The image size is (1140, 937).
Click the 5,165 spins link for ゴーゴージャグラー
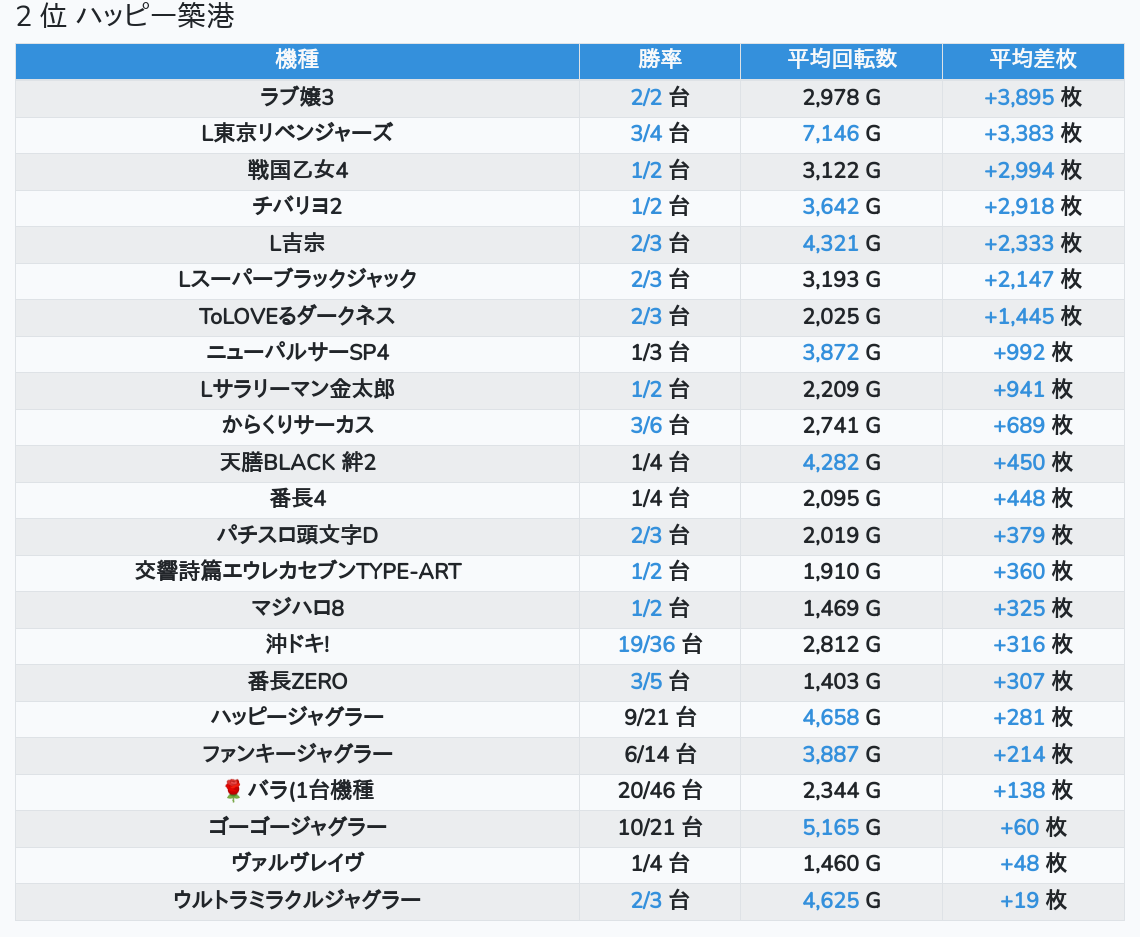pyautogui.click(x=830, y=828)
